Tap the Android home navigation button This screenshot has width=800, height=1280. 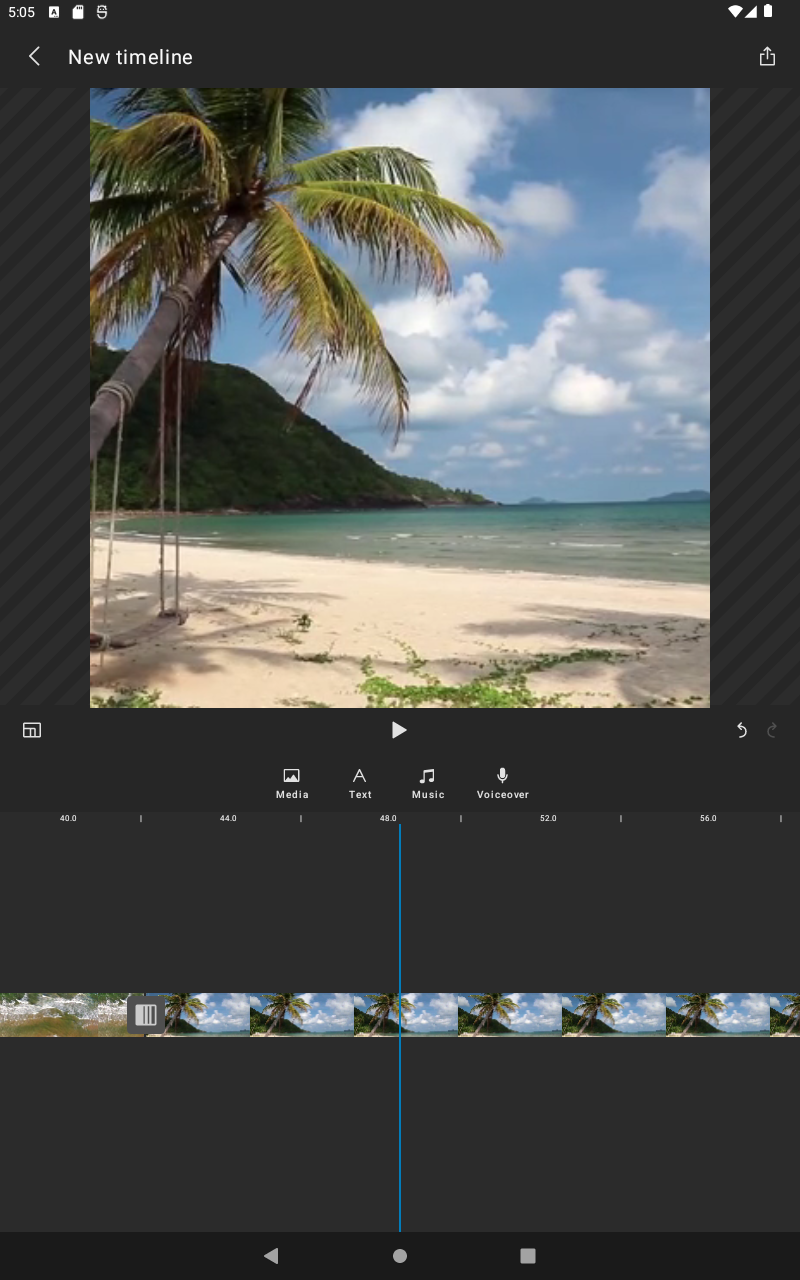[400, 1256]
